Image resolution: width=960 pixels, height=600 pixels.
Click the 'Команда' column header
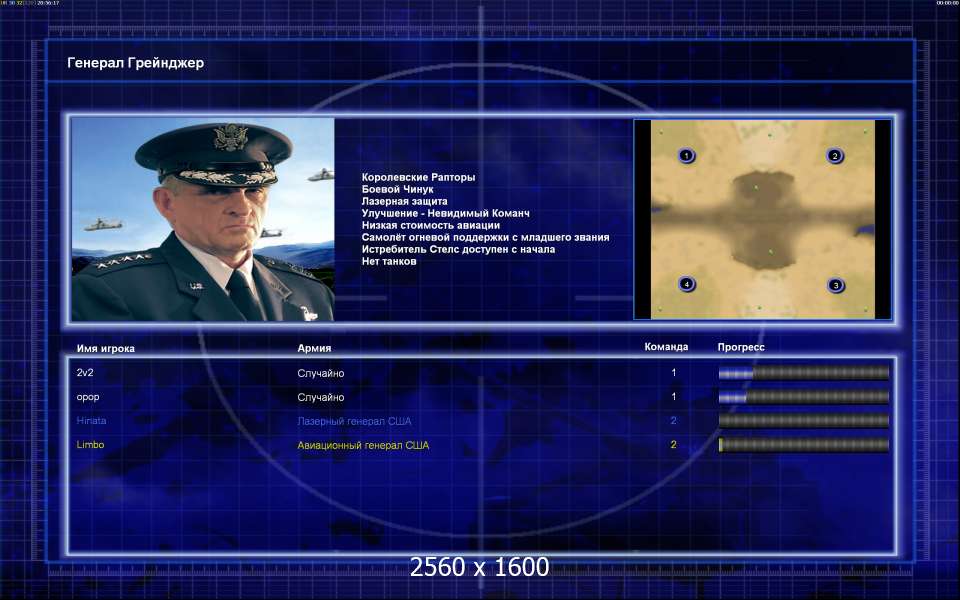(666, 347)
